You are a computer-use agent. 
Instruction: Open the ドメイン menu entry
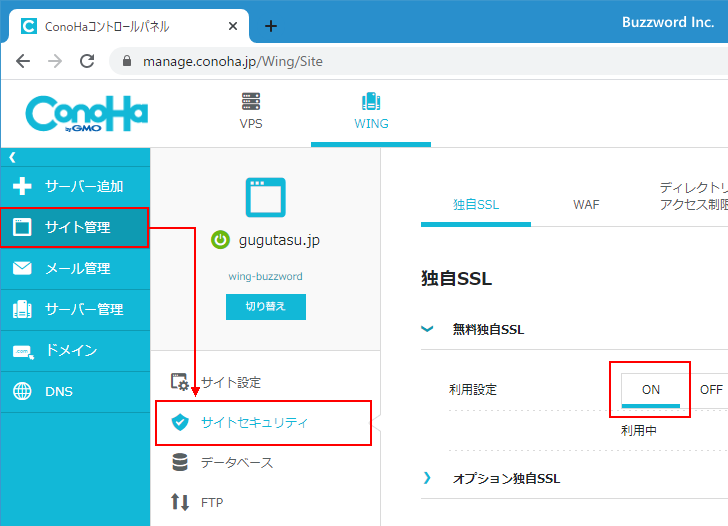75,351
